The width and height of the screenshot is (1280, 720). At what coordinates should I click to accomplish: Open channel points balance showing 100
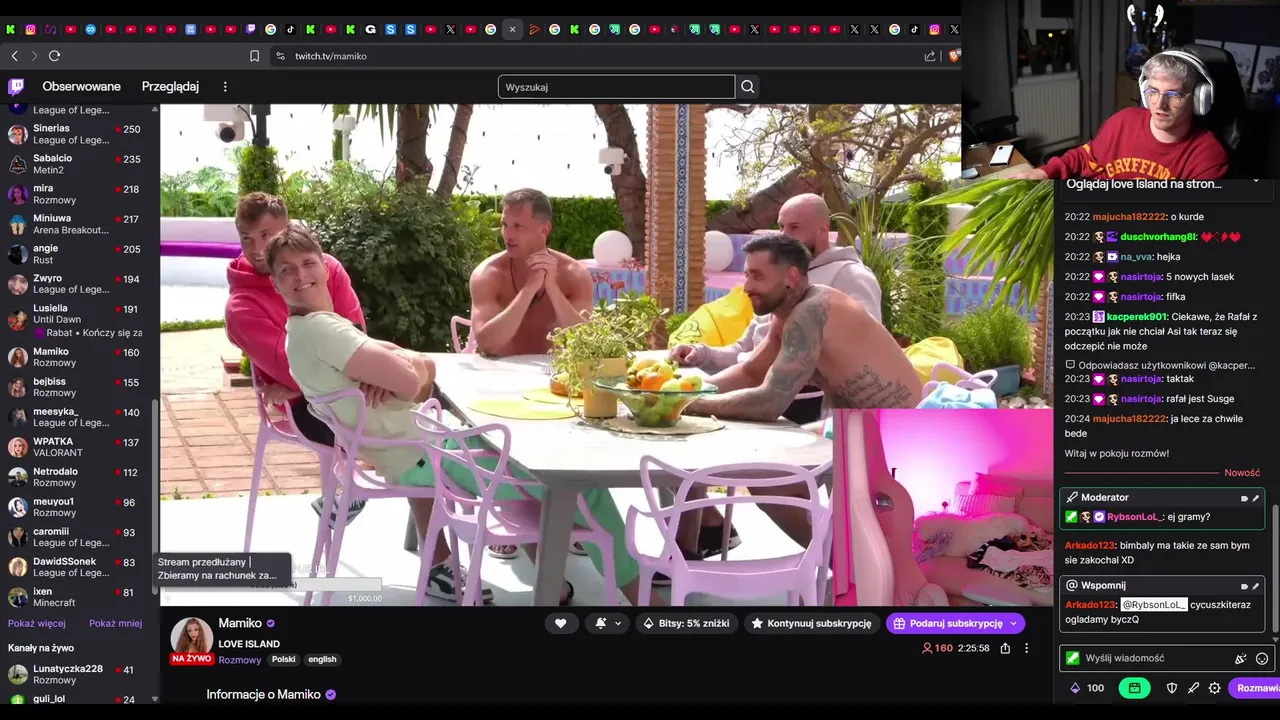1087,688
